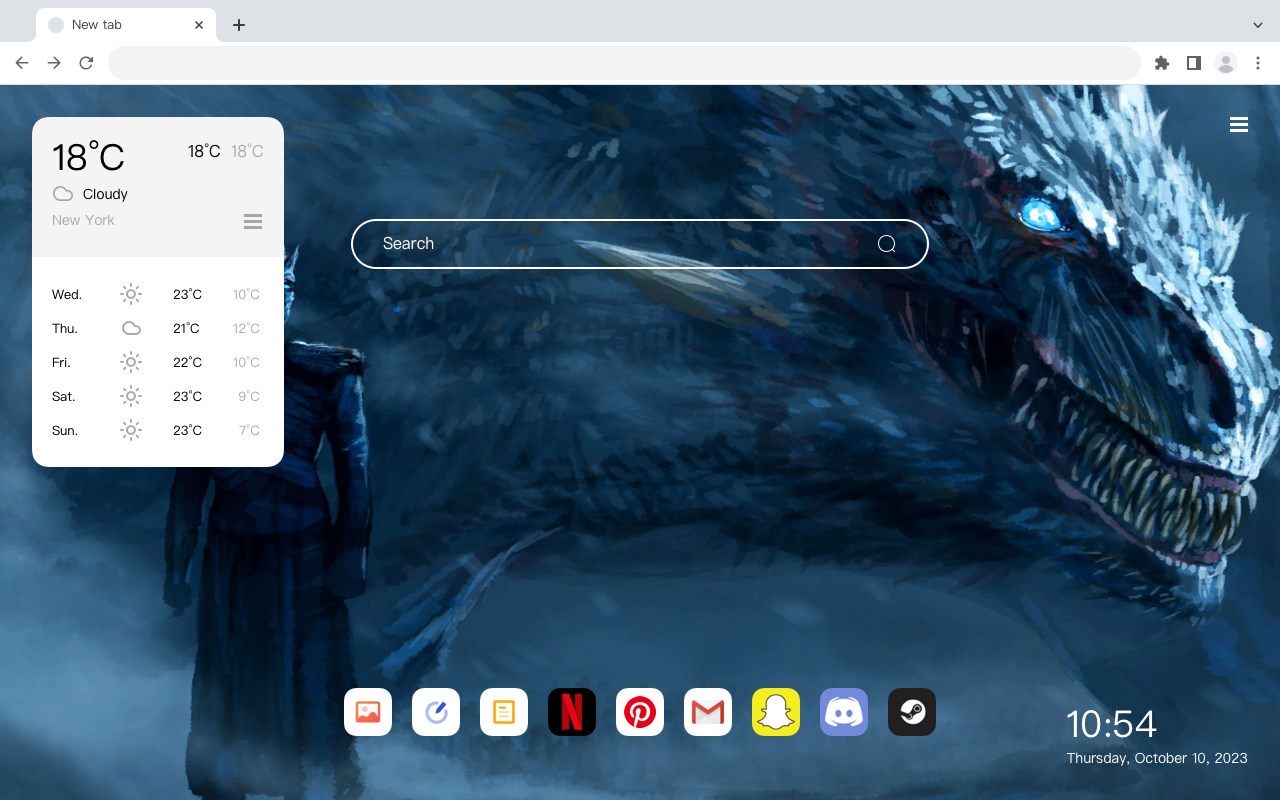Select the Thu. forecast day label

[x=65, y=329]
